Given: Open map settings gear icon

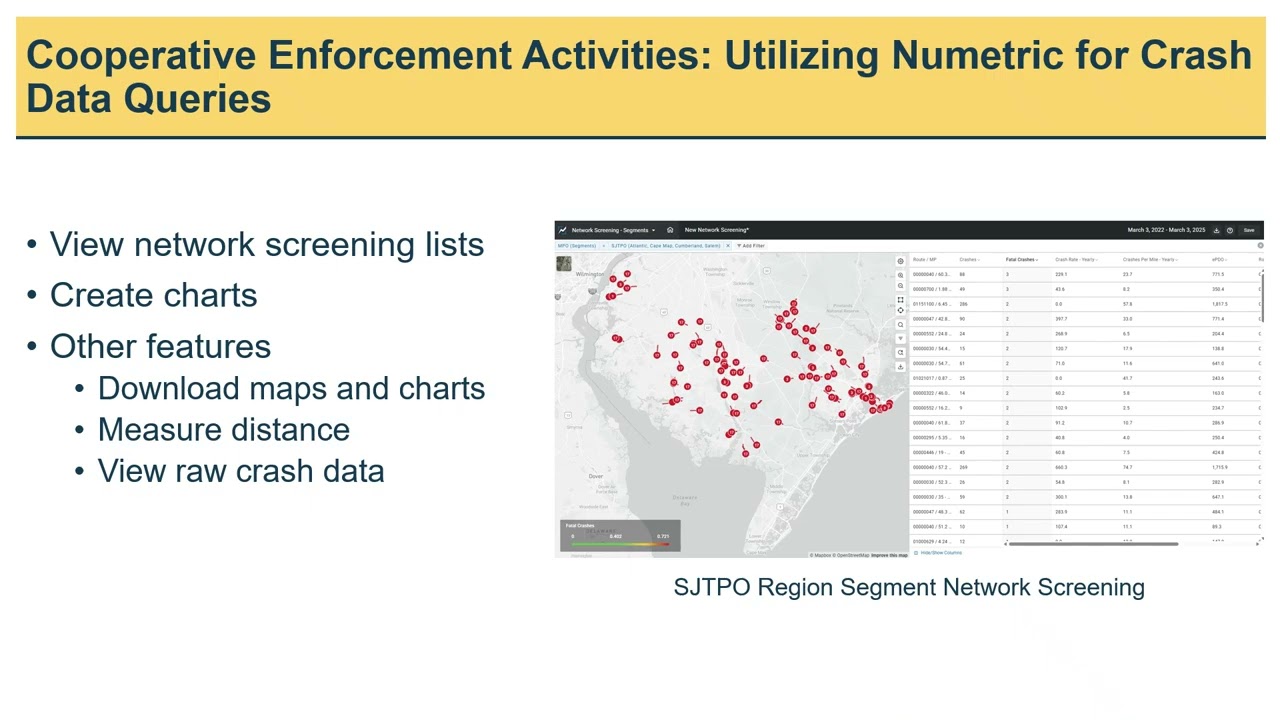Looking at the screenshot, I should point(900,261).
